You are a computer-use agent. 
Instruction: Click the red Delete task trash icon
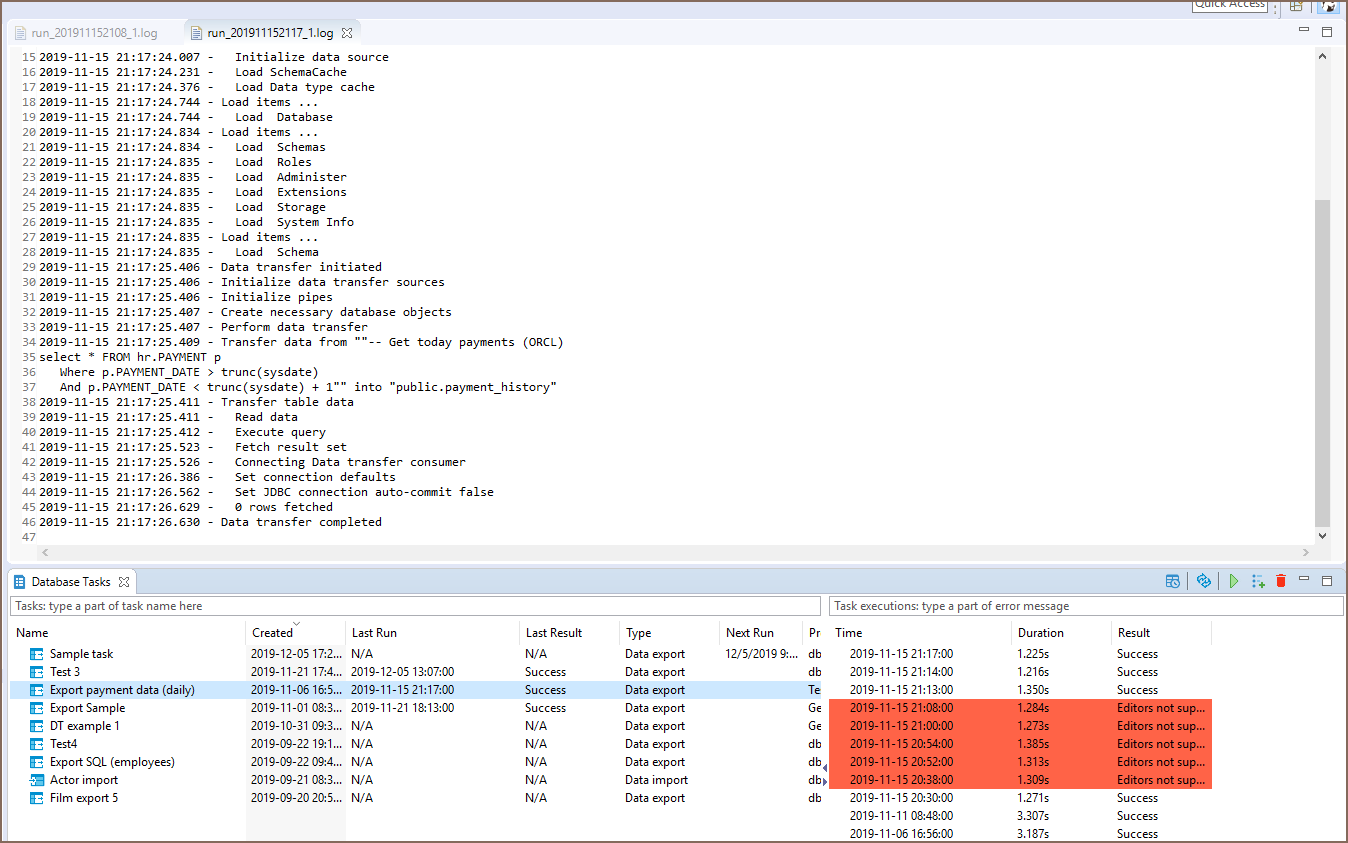point(1280,581)
